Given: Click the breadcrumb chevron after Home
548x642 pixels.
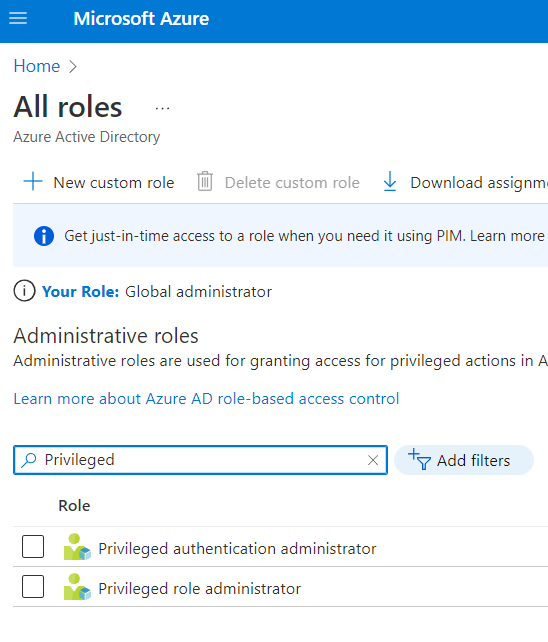Looking at the screenshot, I should 73,66.
